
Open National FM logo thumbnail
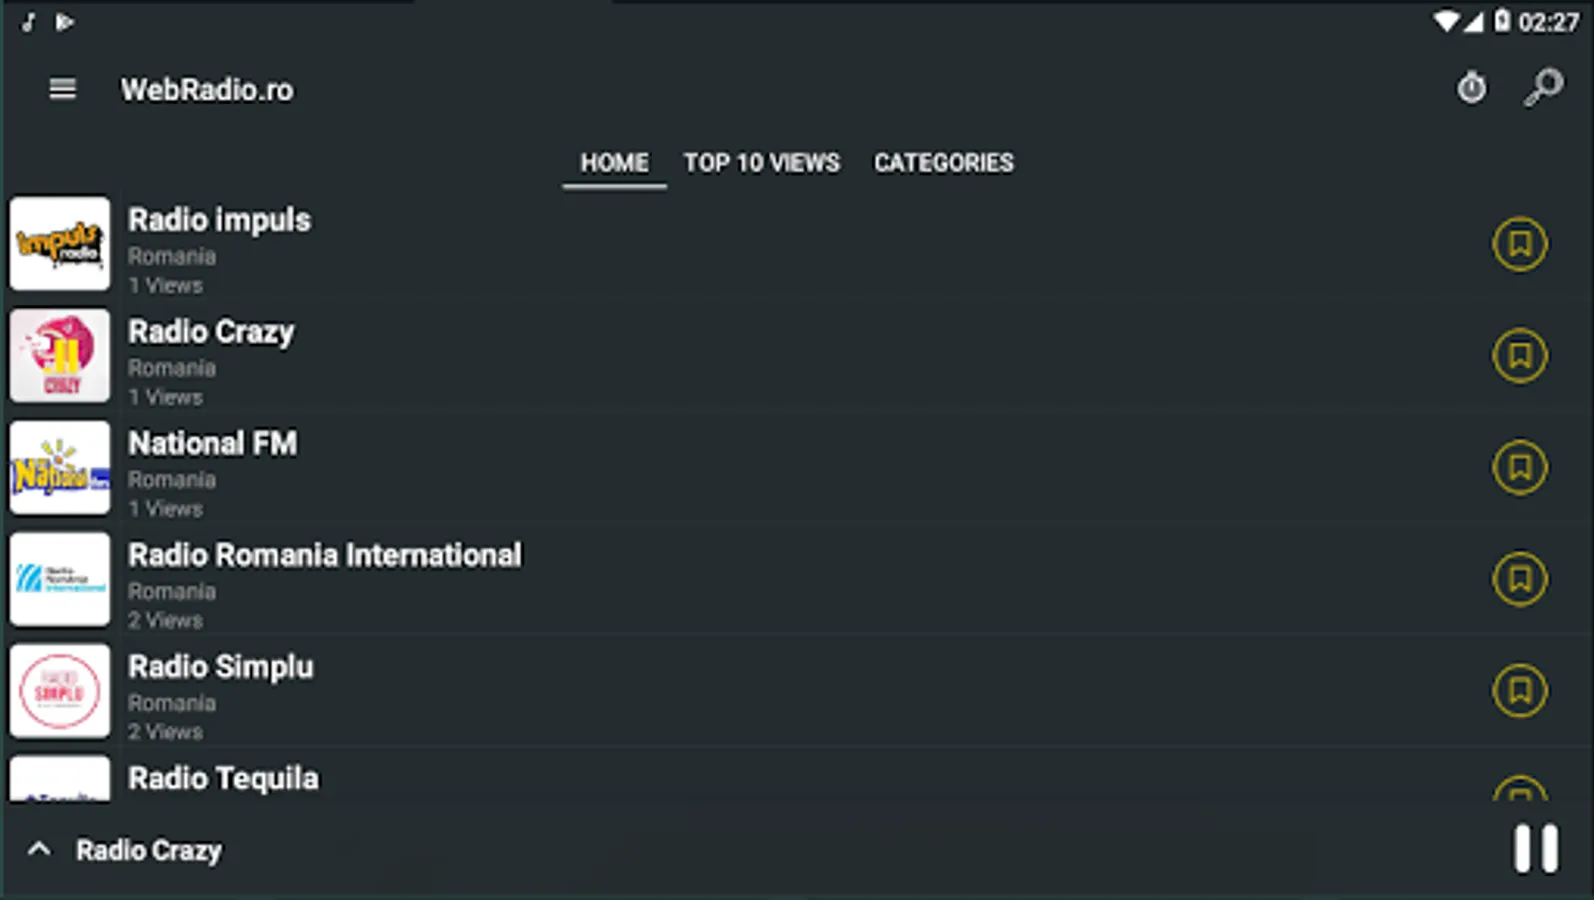click(60, 467)
